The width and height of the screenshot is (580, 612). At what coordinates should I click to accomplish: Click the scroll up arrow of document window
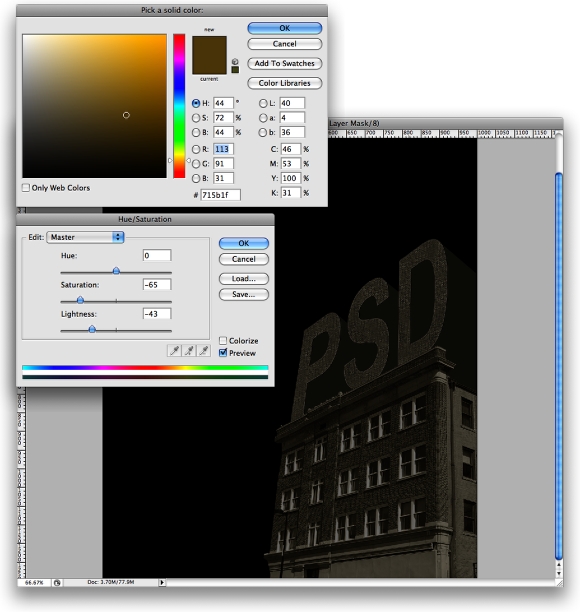point(559,565)
